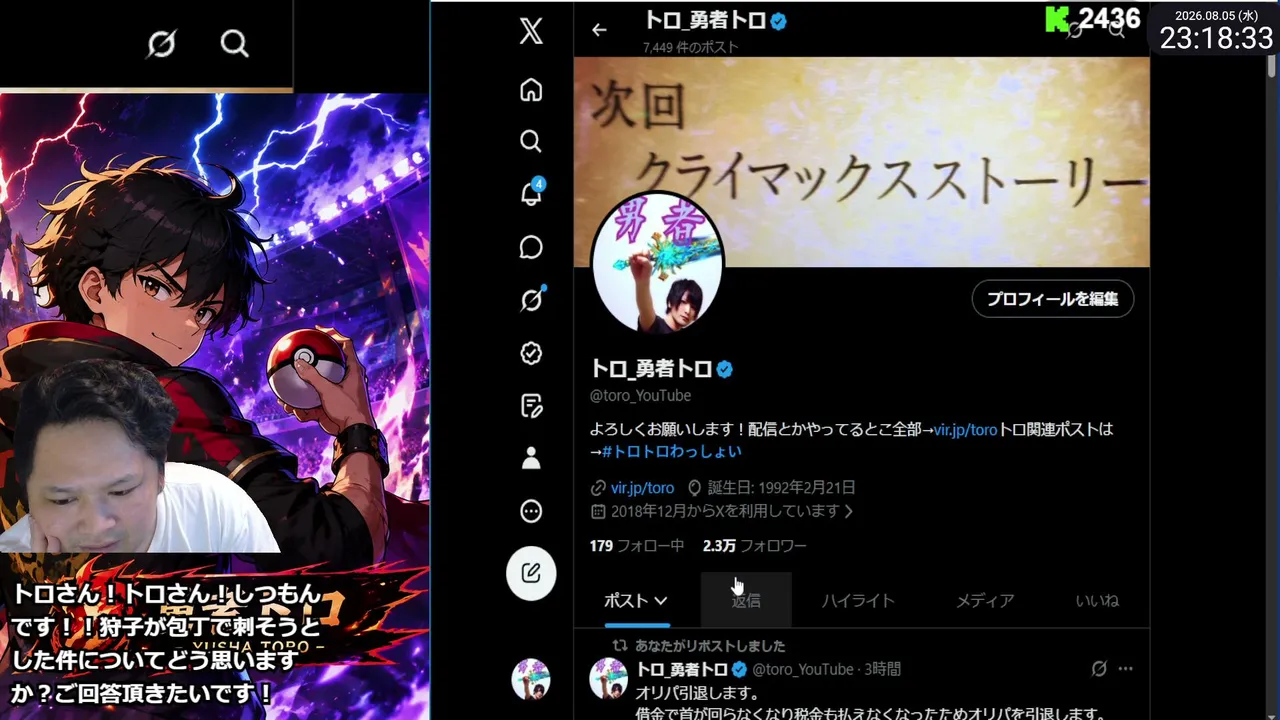
Task: Click the magnifier icon in top-left bar
Action: coord(234,43)
